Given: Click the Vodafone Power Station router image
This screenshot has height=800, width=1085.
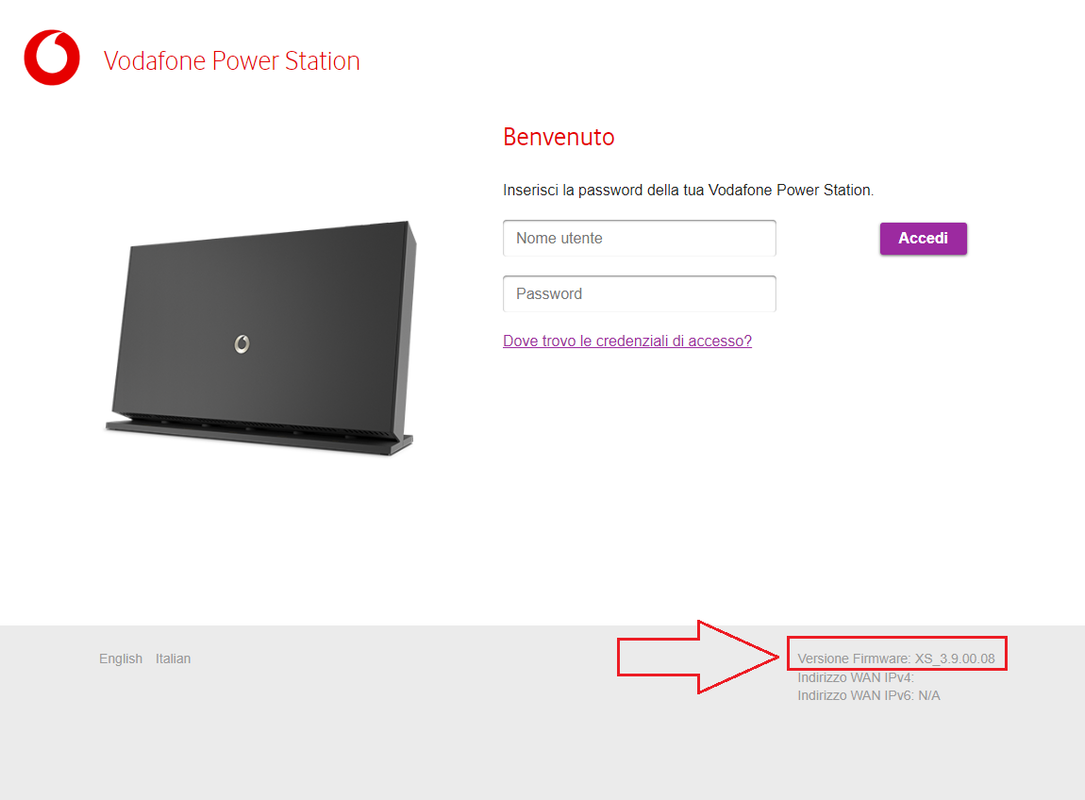Looking at the screenshot, I should (261, 338).
